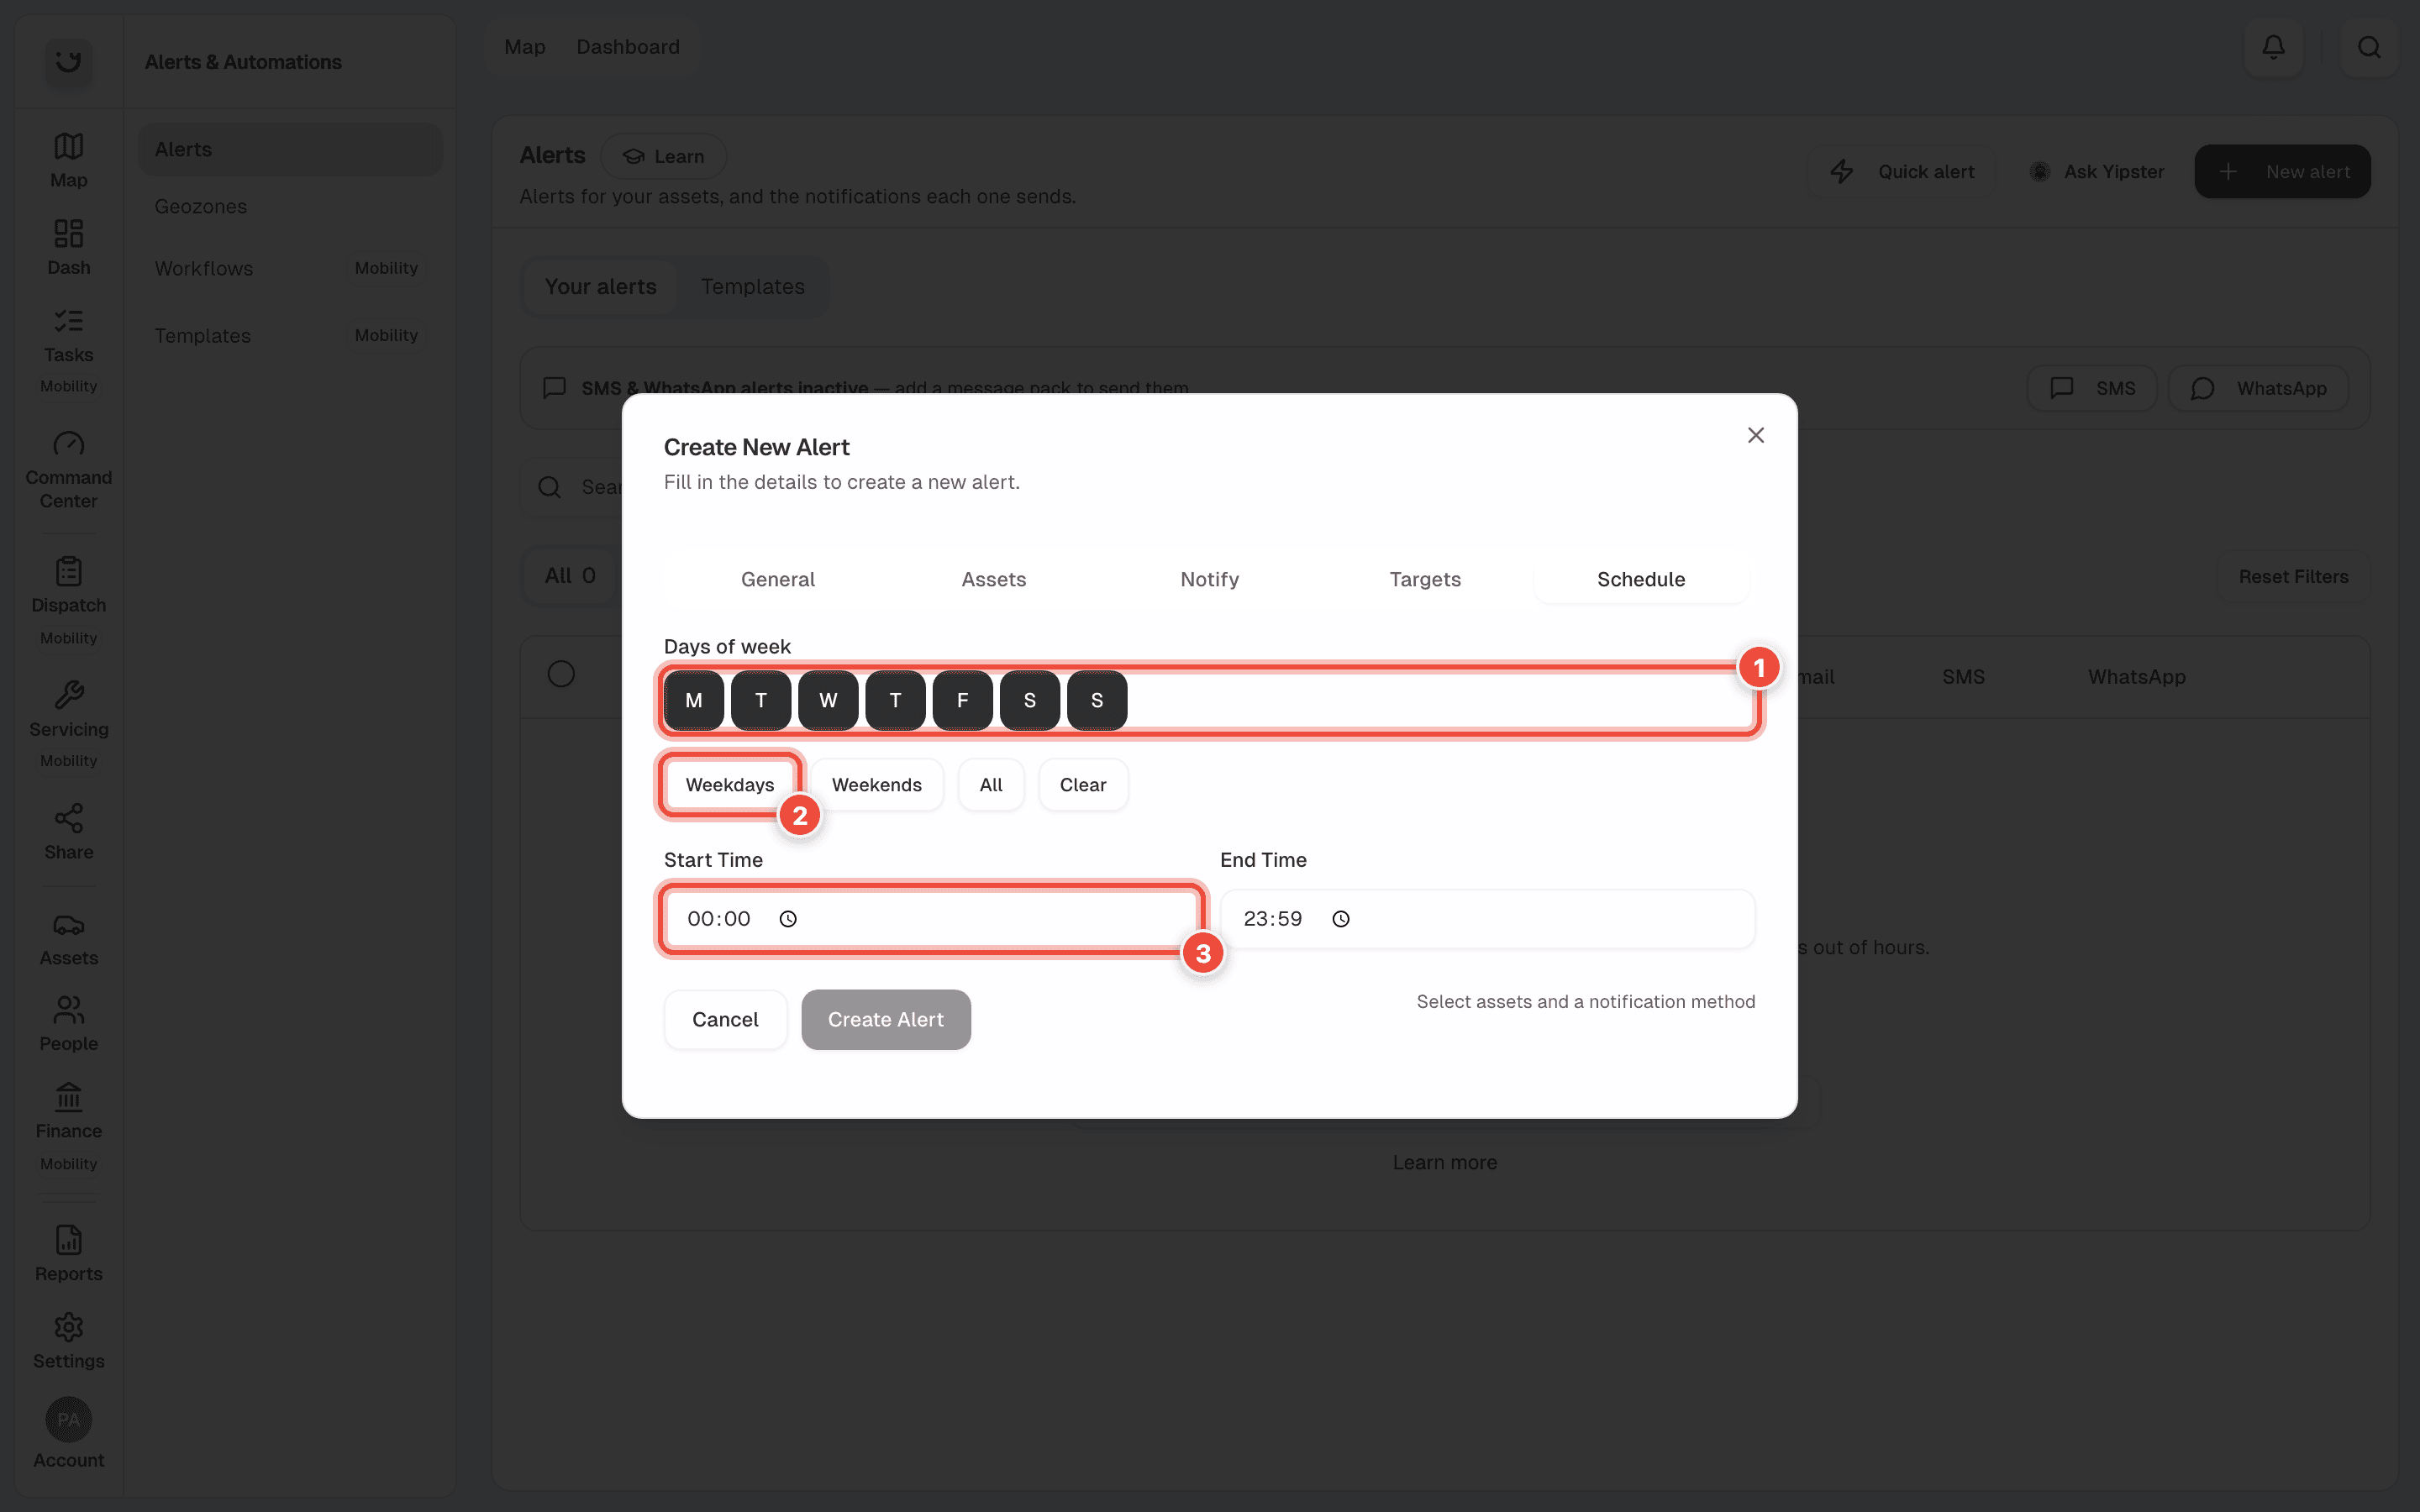The image size is (2420, 1512).
Task: Click the search magnifier icon in the top bar
Action: point(2369,47)
